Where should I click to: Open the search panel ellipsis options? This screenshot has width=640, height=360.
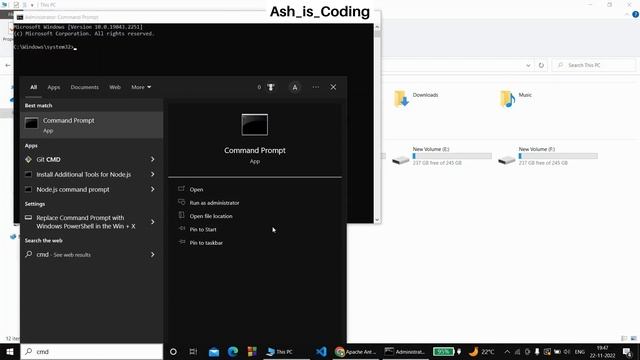coord(316,87)
